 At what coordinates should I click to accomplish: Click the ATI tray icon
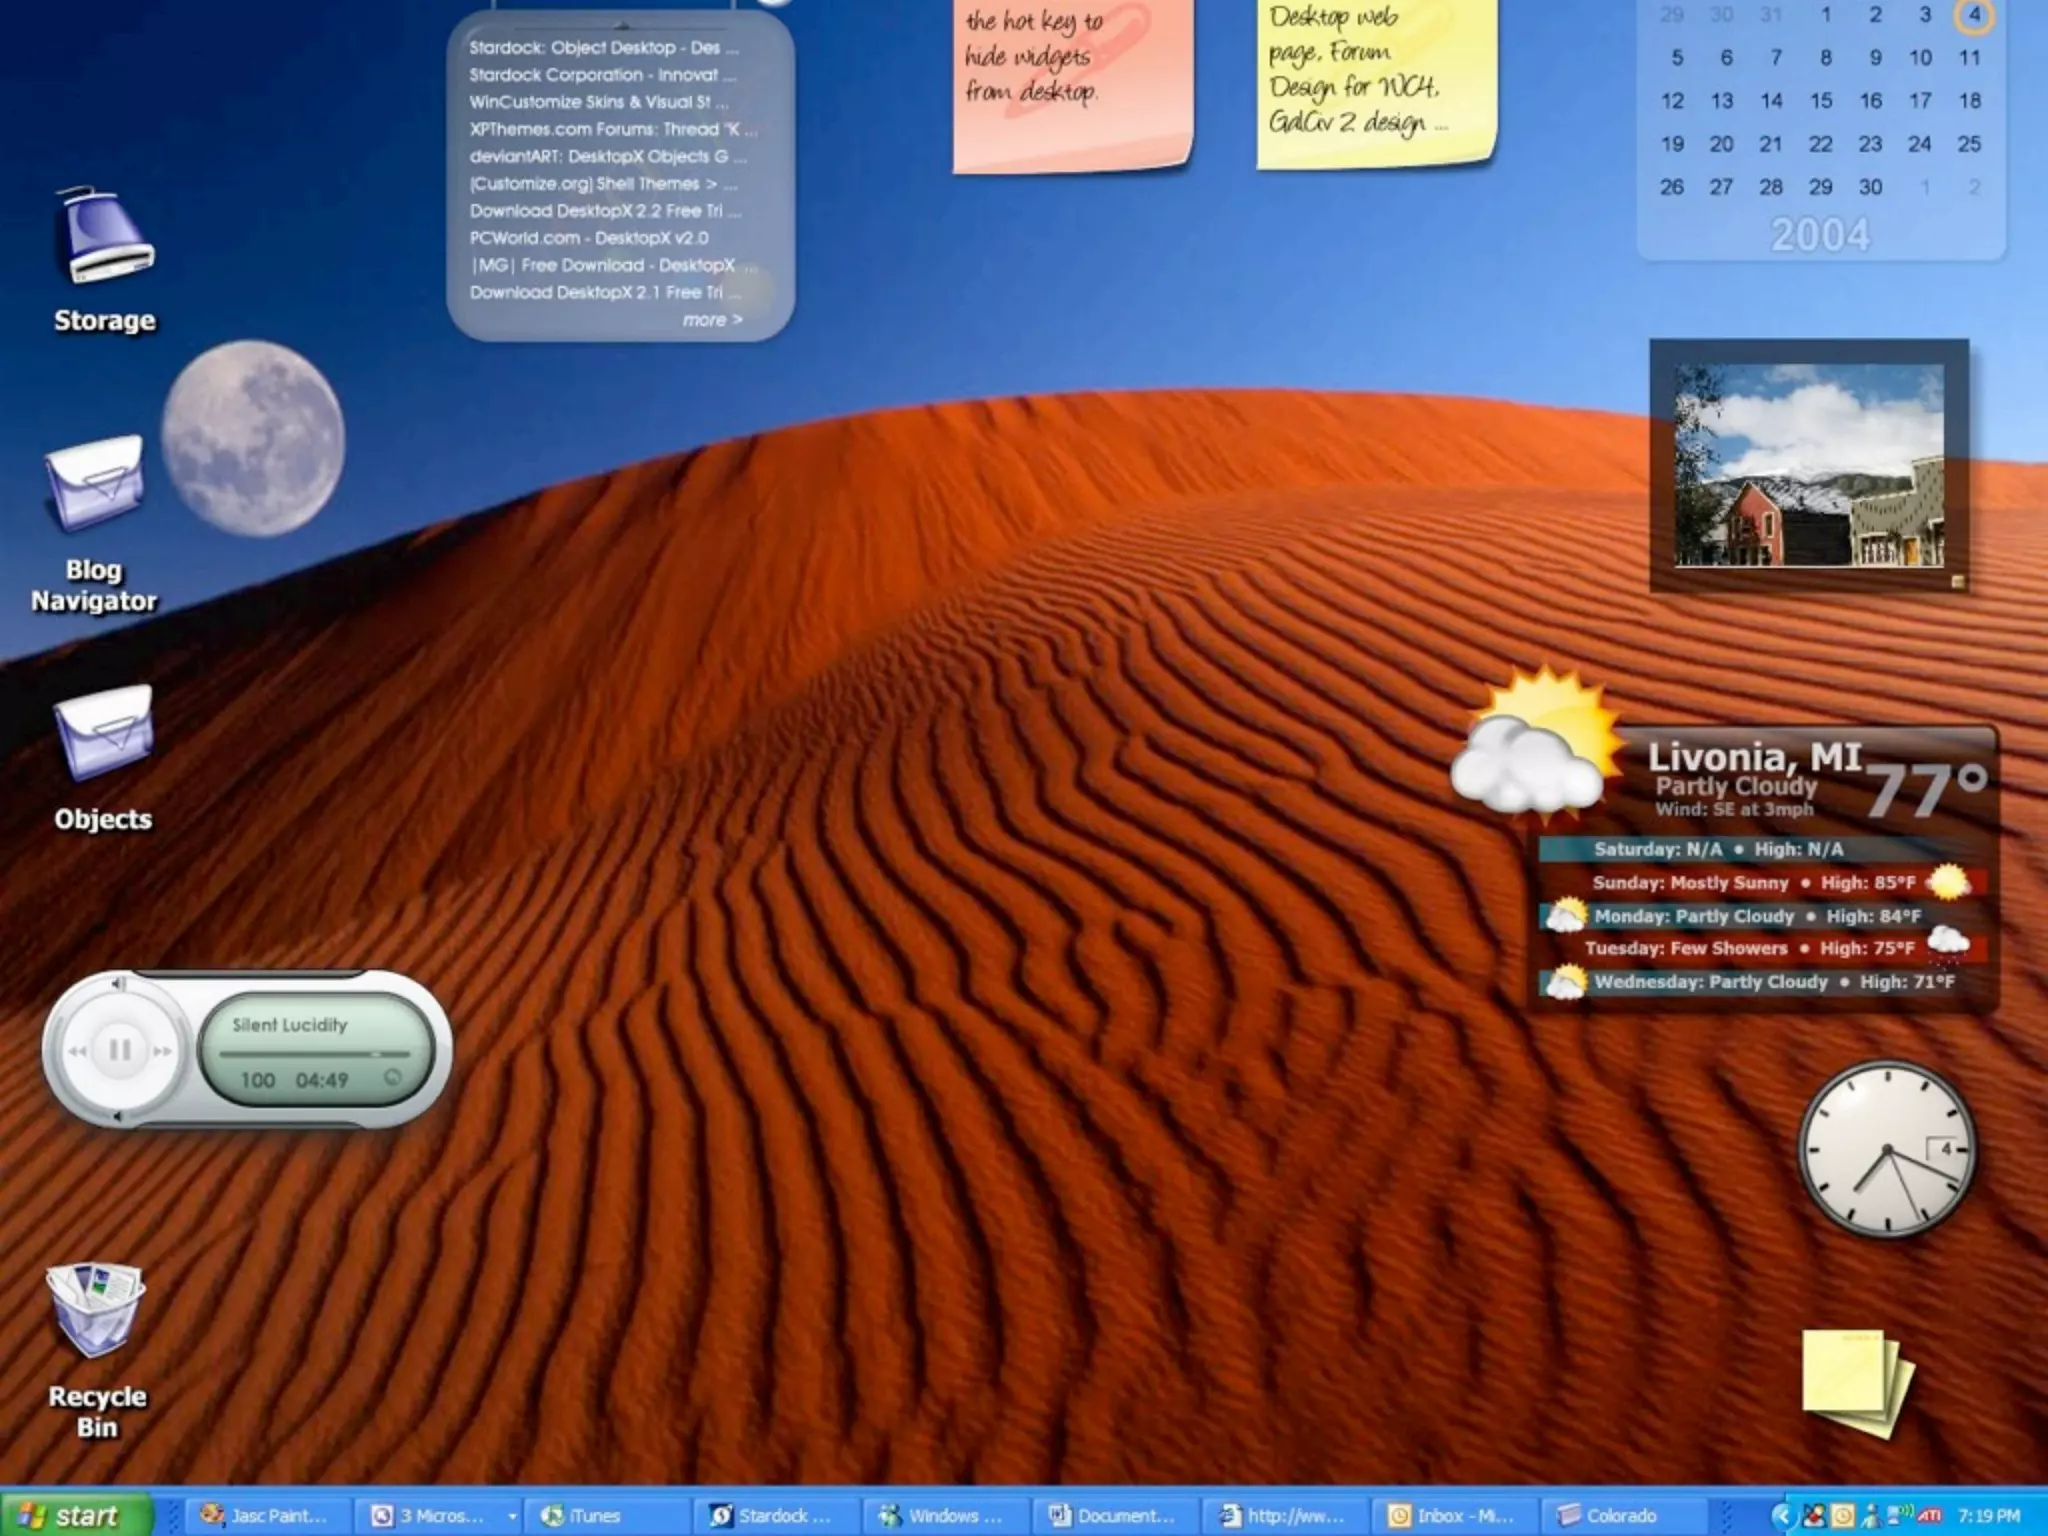1930,1516
